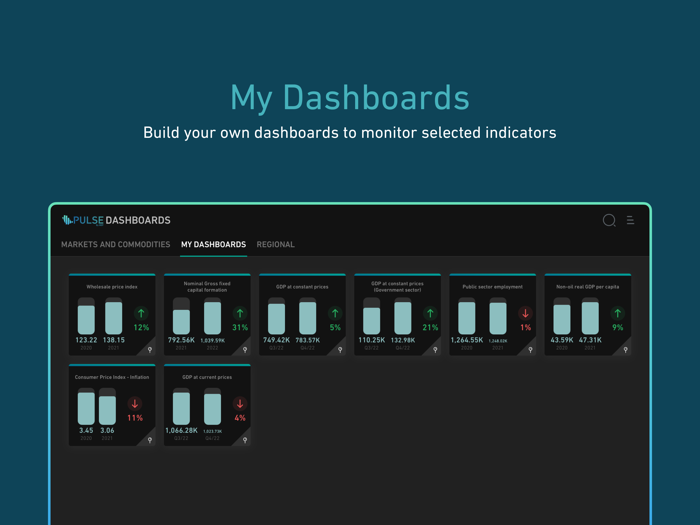Image resolution: width=700 pixels, height=525 pixels.
Task: Click the 110.25K value
Action: tap(371, 340)
